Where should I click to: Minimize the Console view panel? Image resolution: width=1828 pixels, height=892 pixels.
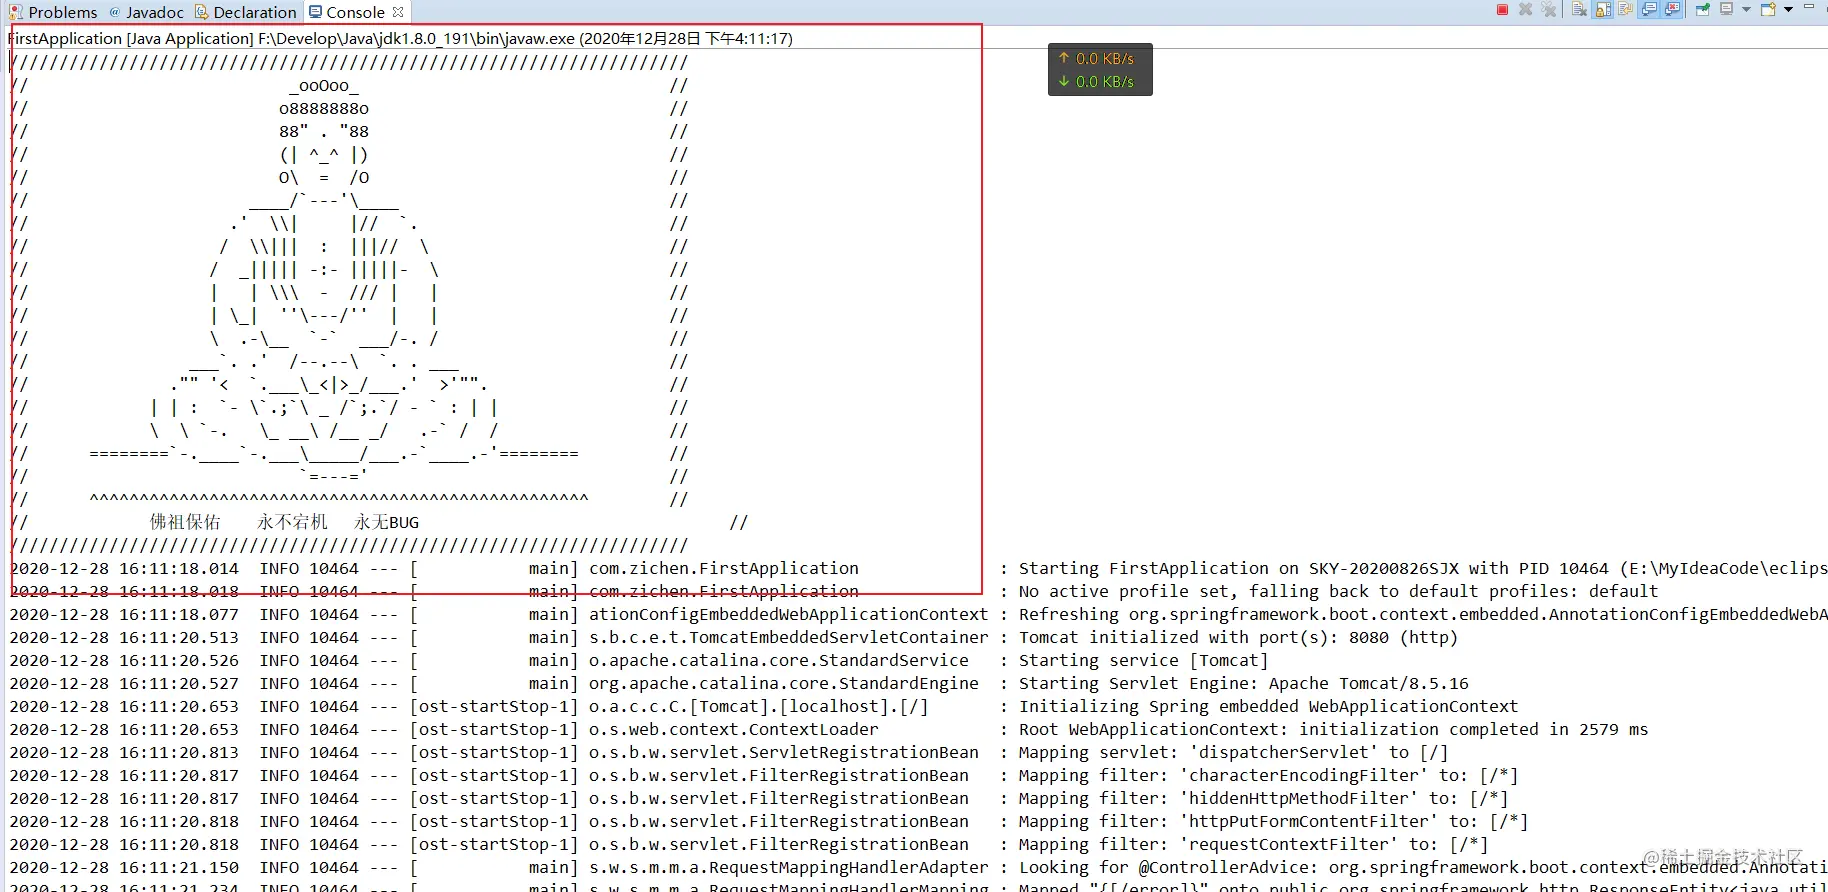(x=1809, y=7)
